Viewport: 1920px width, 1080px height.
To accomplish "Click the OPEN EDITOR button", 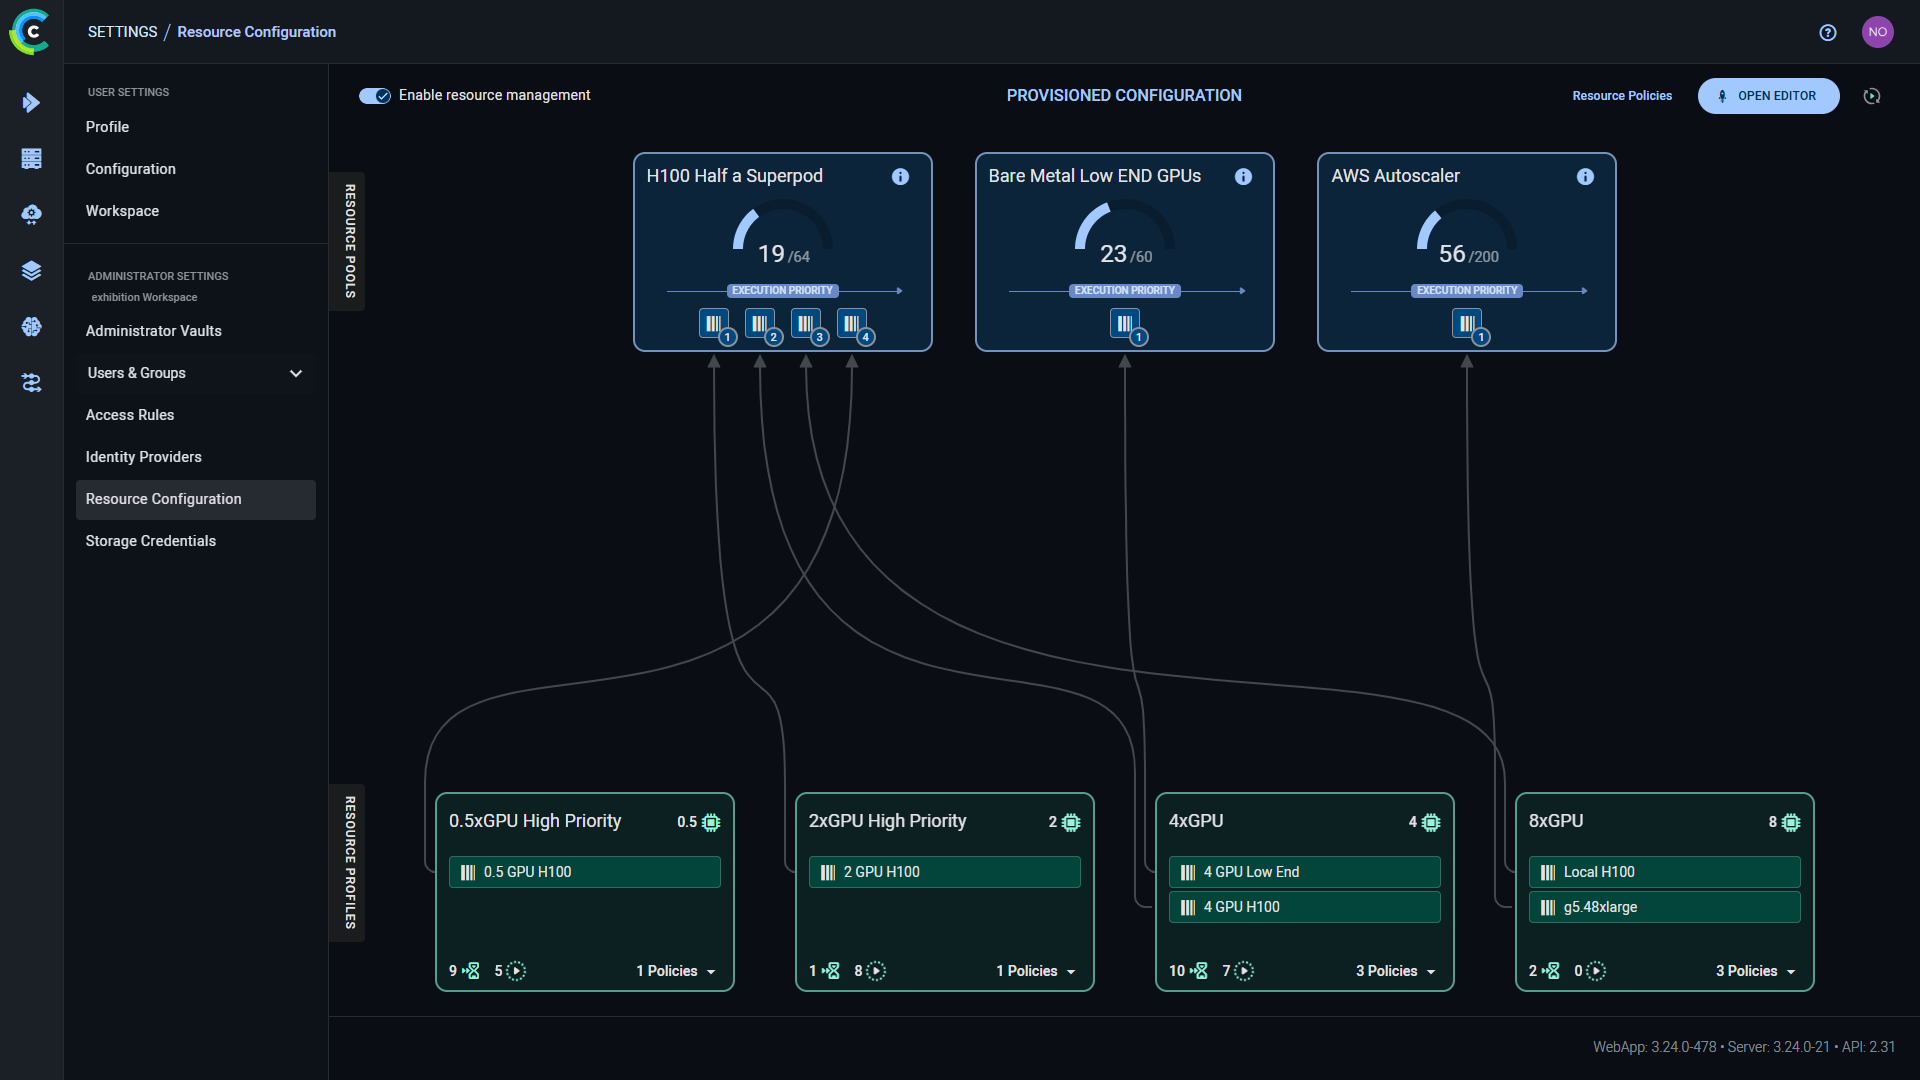I will pyautogui.click(x=1768, y=96).
